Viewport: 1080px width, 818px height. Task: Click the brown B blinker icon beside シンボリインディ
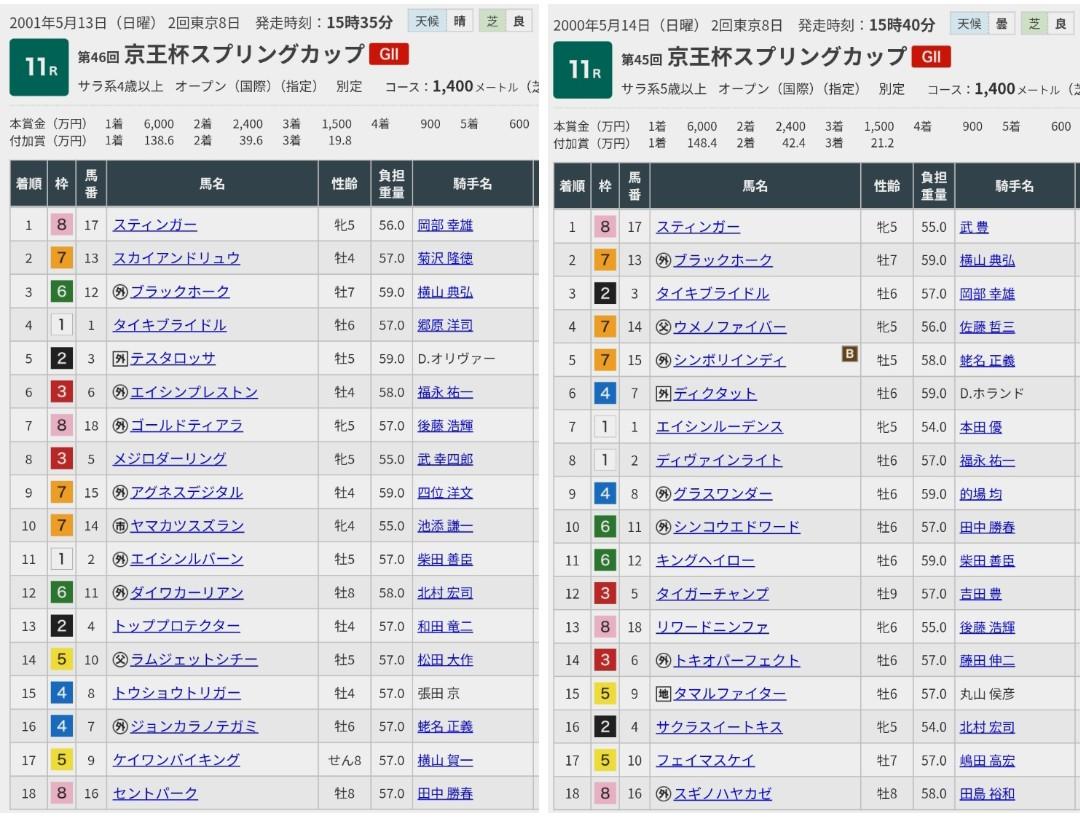coord(850,353)
